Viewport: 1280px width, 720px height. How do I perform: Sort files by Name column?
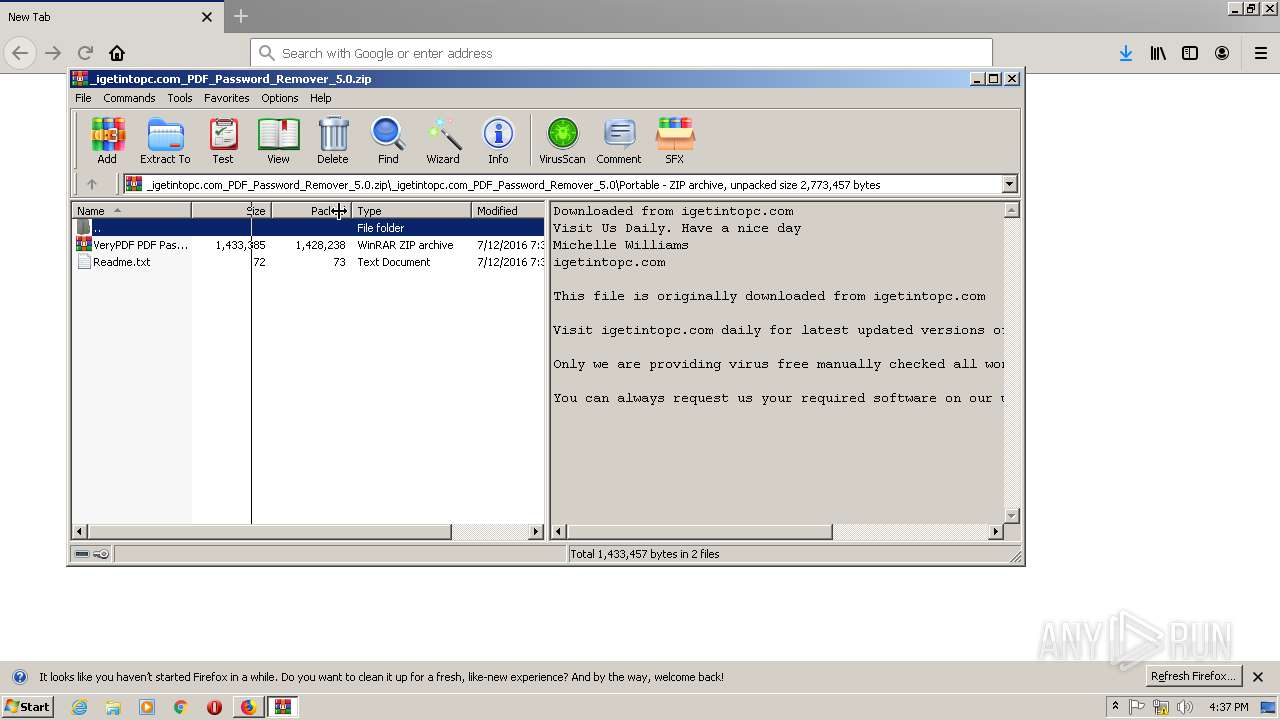[x=131, y=210]
